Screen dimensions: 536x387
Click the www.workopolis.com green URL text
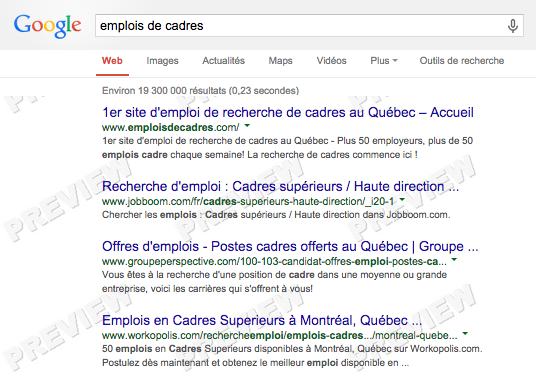tap(280, 335)
